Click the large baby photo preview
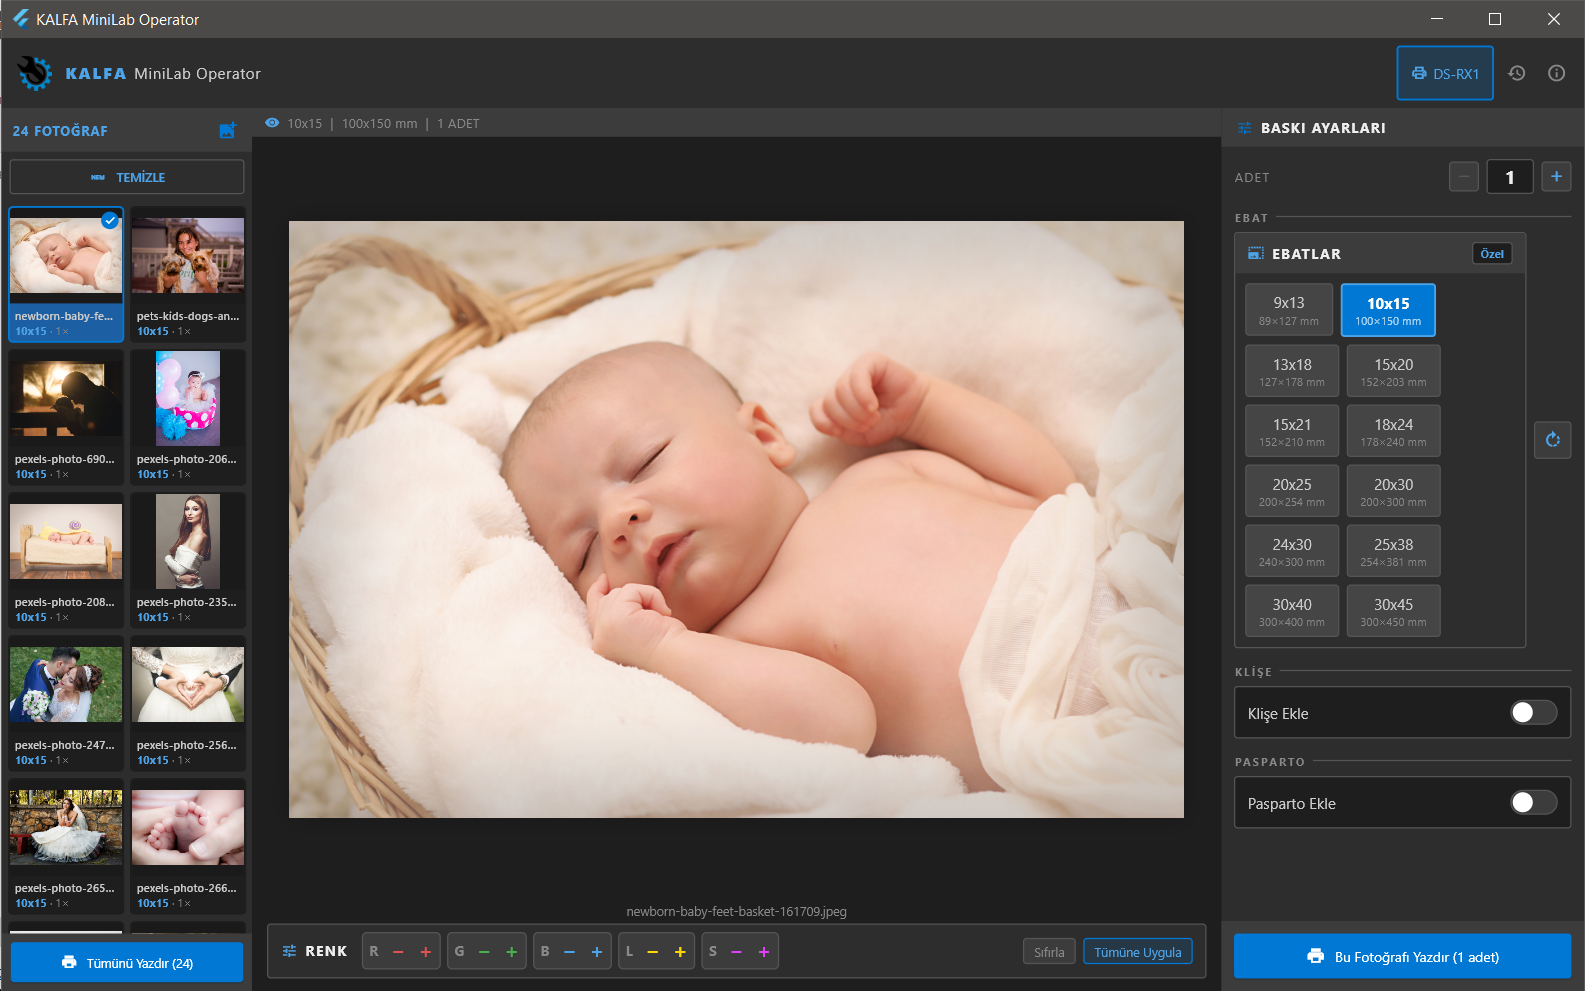Viewport: 1585px width, 991px height. [736, 519]
